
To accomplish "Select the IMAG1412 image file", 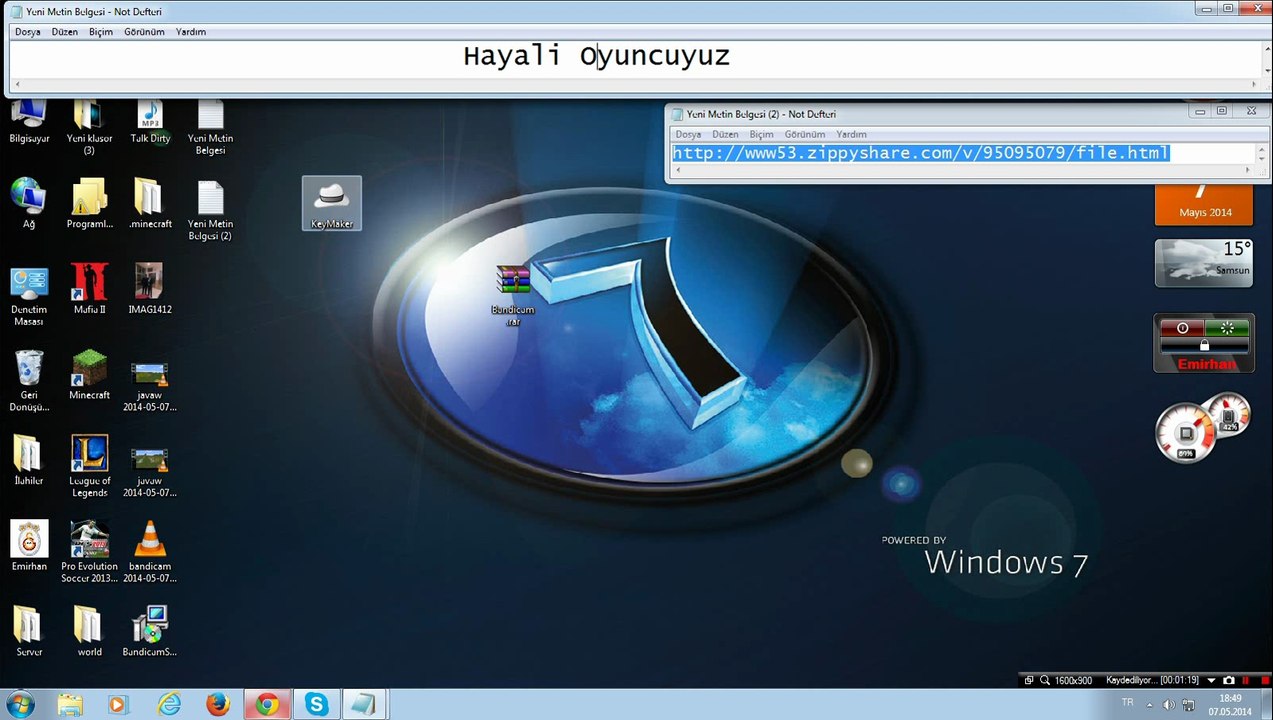I will pos(150,289).
